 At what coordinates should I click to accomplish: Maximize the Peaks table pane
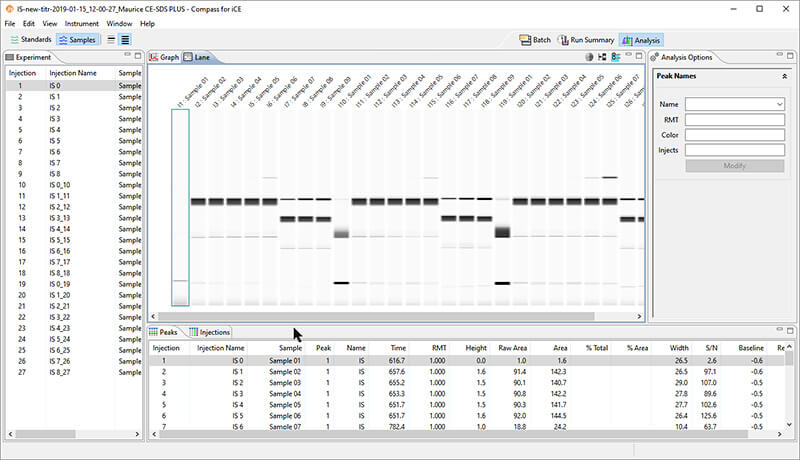(x=790, y=330)
